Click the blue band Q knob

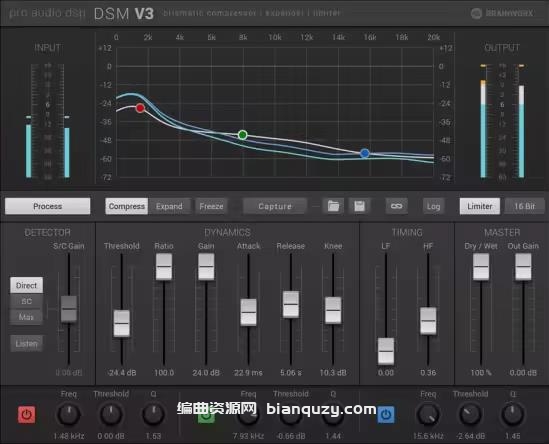(x=513, y=415)
